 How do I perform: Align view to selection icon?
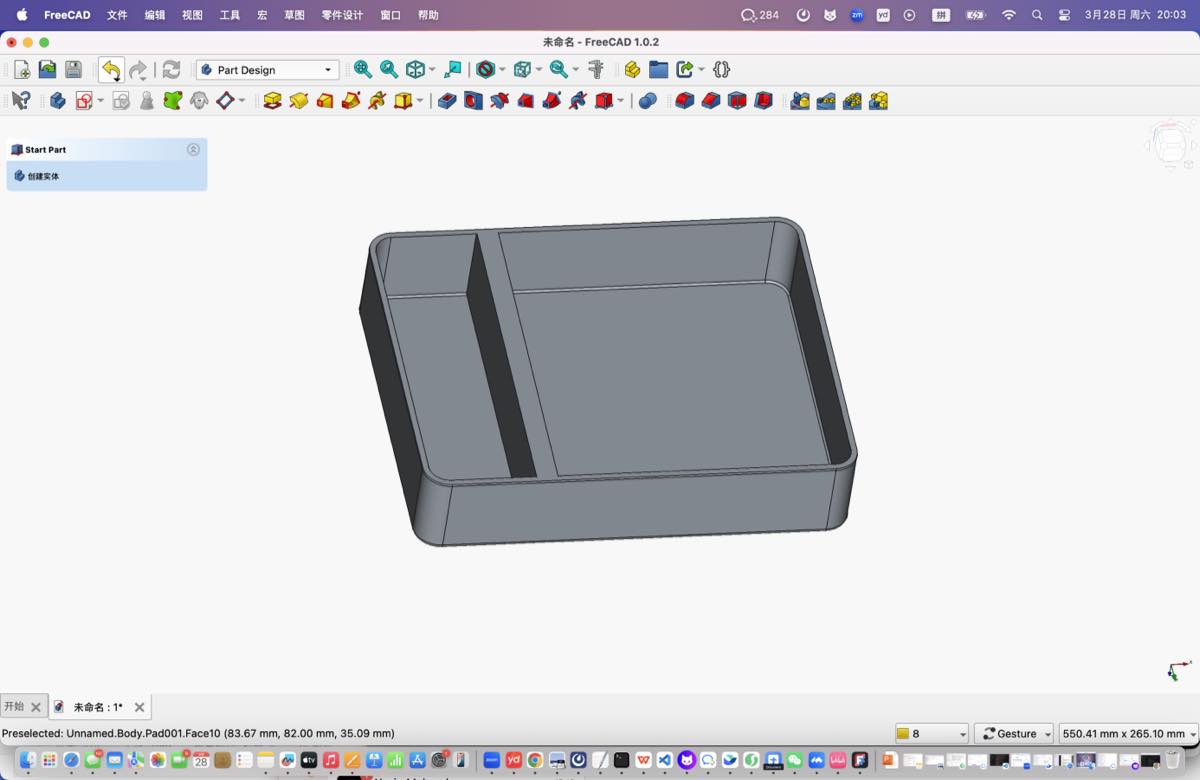pos(454,70)
